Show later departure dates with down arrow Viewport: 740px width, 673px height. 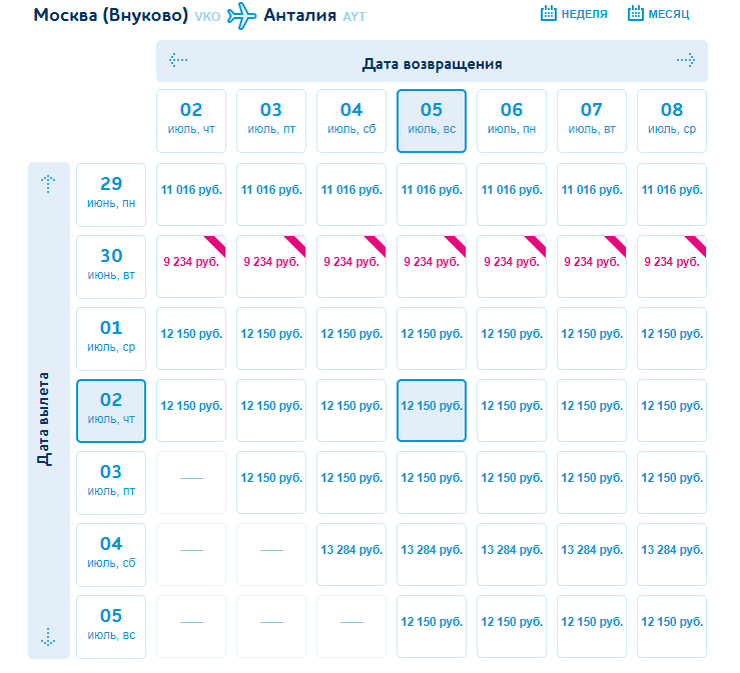click(x=48, y=637)
